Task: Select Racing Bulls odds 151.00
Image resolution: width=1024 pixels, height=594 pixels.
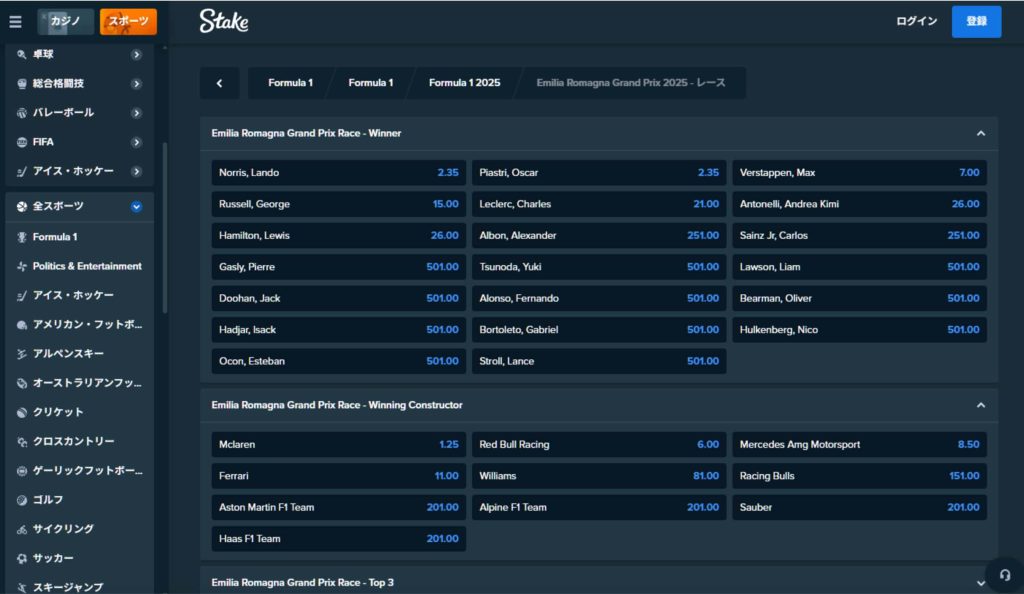Action: click(x=859, y=476)
